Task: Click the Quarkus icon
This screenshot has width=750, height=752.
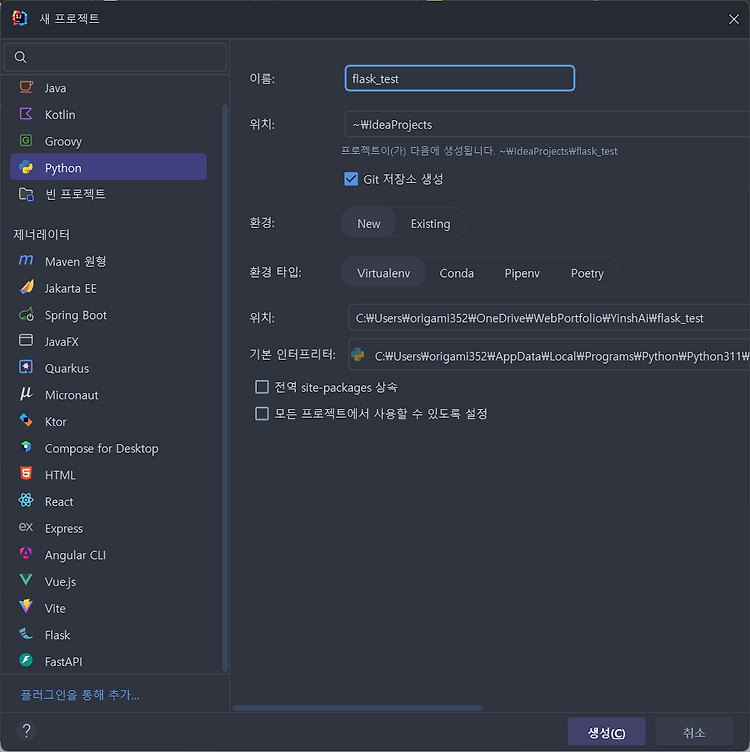Action: pos(26,367)
